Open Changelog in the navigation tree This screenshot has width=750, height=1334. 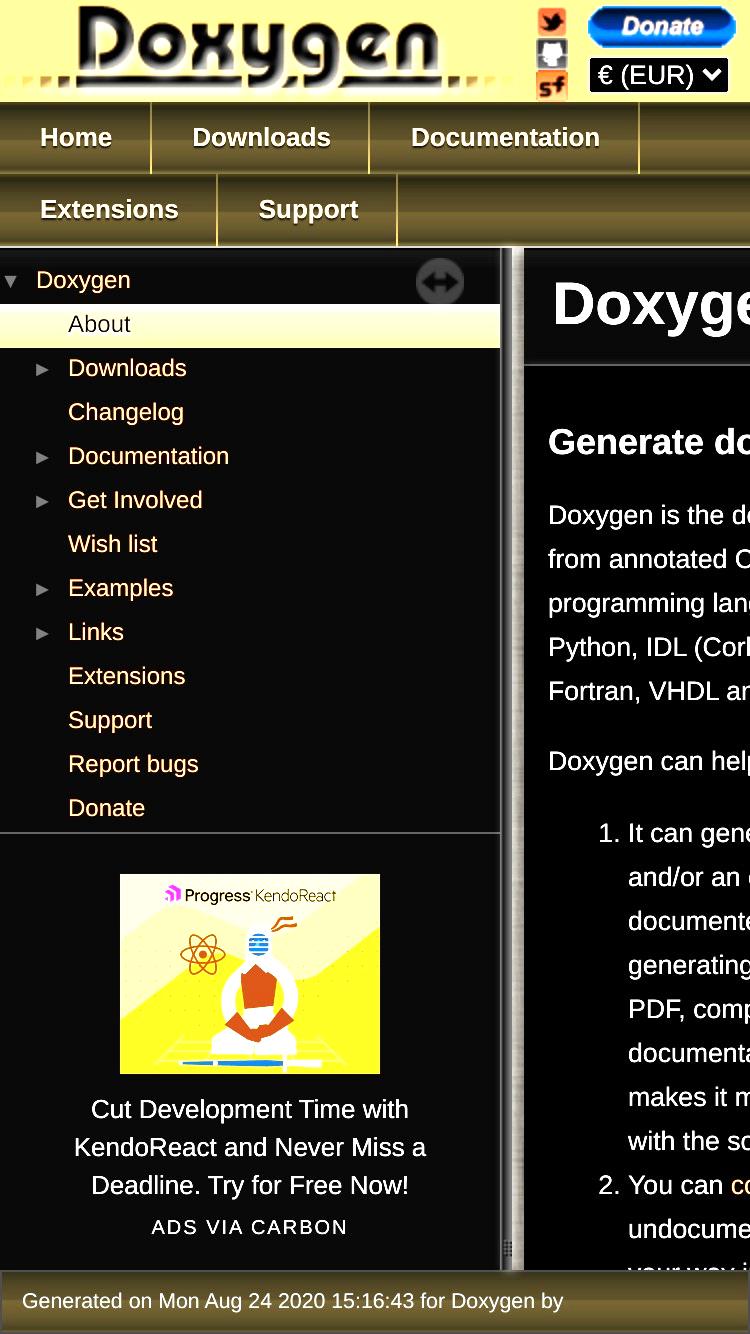pyautogui.click(x=126, y=412)
